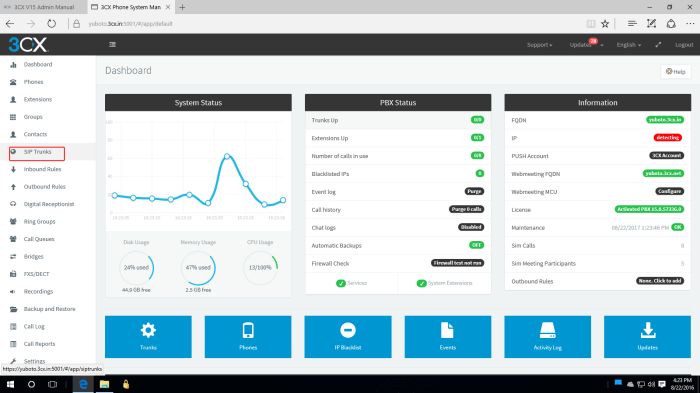The width and height of the screenshot is (700, 393).
Task: Click the Phones tile
Action: [248, 337]
